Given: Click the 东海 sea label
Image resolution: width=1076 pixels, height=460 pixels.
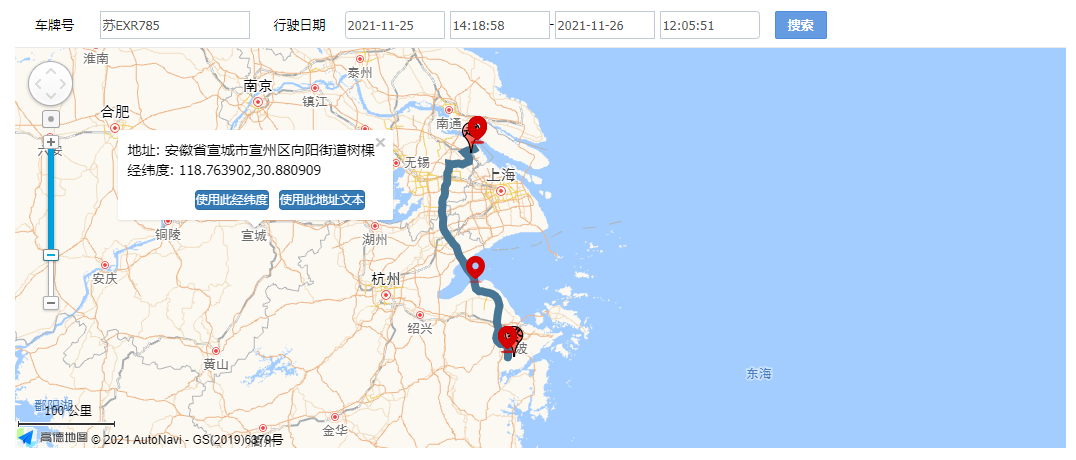Looking at the screenshot, I should pos(759,373).
